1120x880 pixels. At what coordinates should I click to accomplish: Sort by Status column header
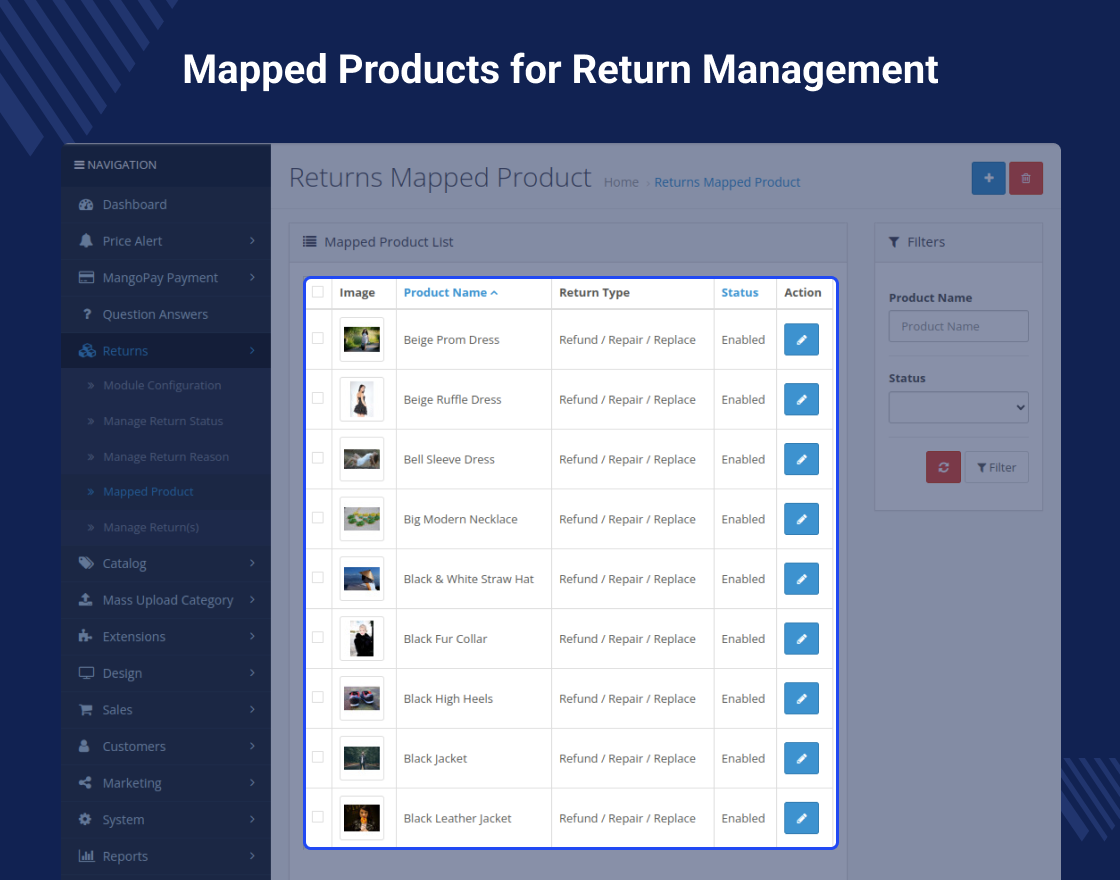740,293
